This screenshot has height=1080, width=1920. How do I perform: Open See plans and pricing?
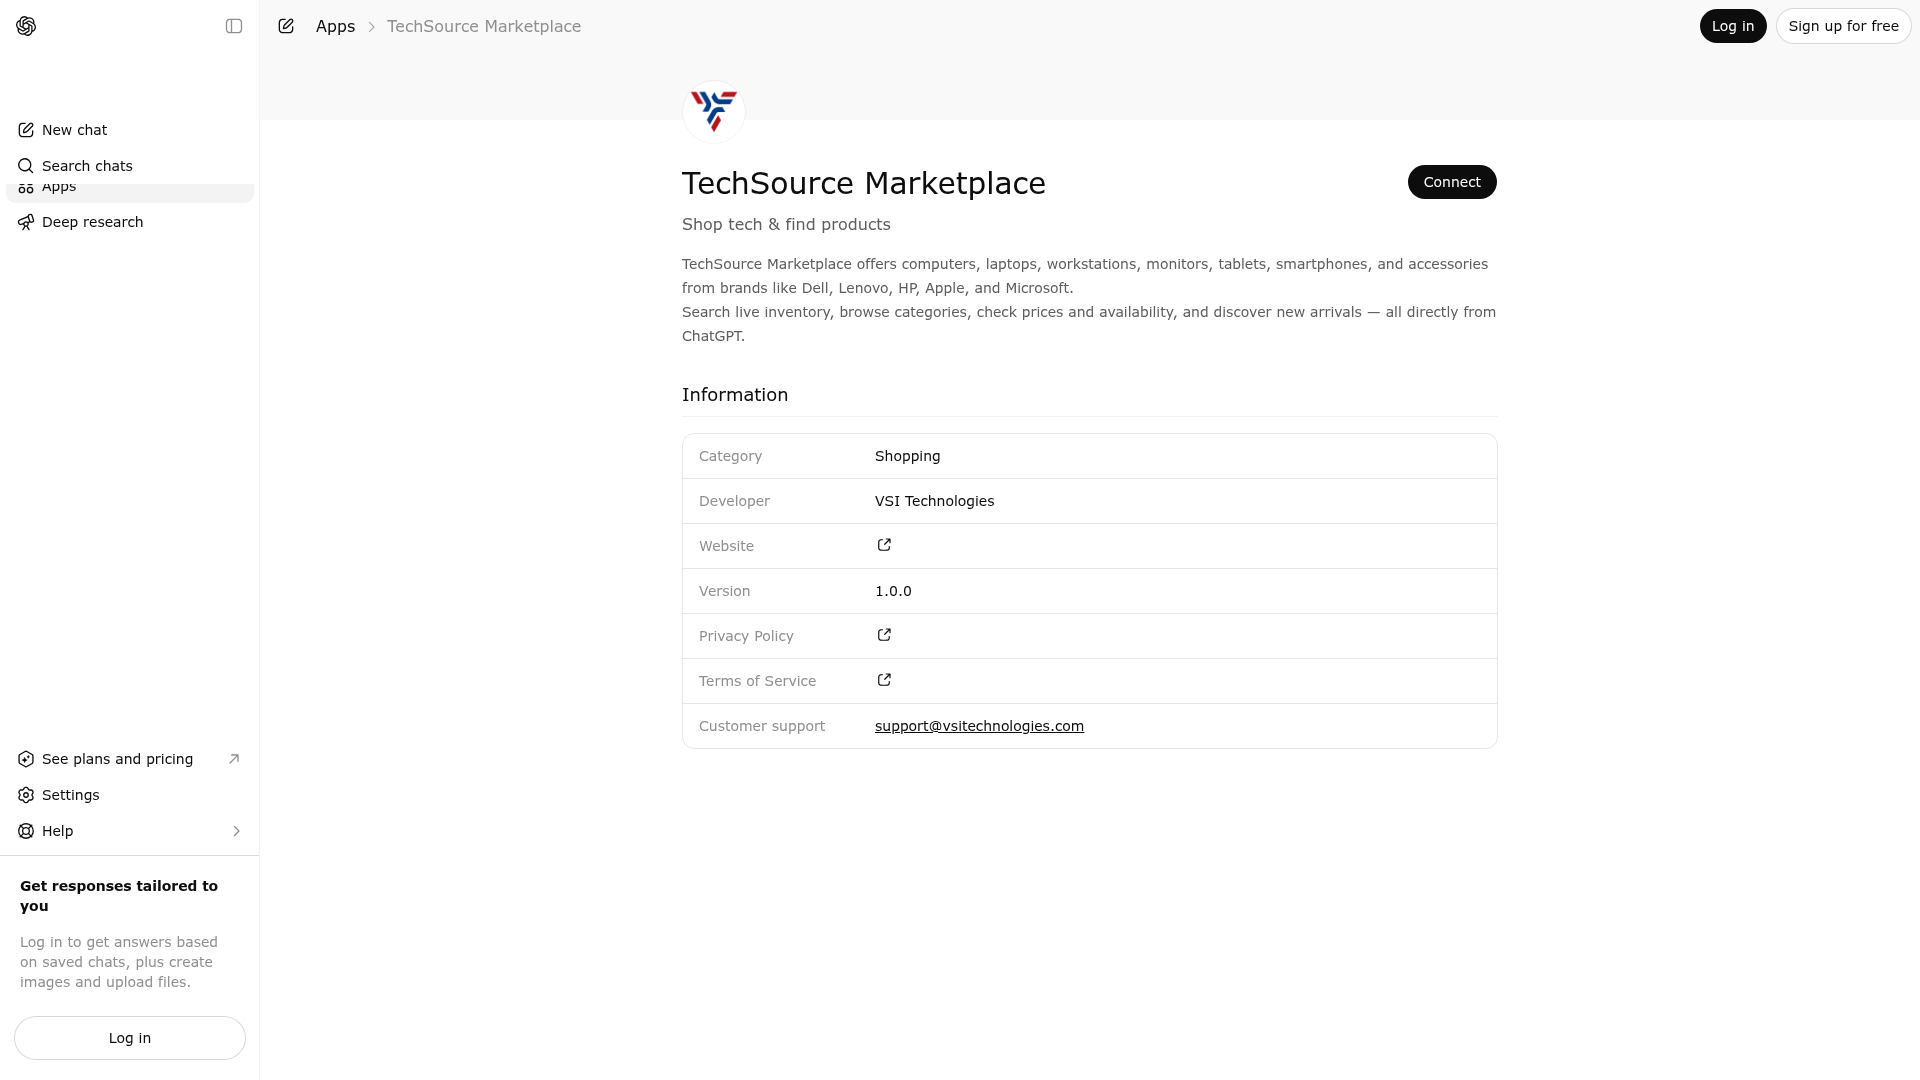click(130, 759)
